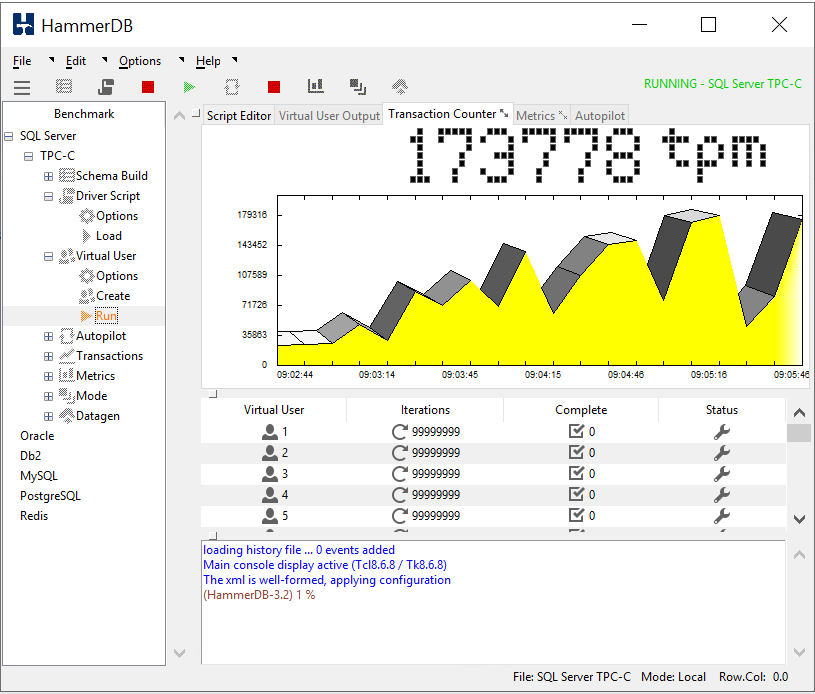
Task: Collapse the SQL Server tree node
Action: point(8,136)
